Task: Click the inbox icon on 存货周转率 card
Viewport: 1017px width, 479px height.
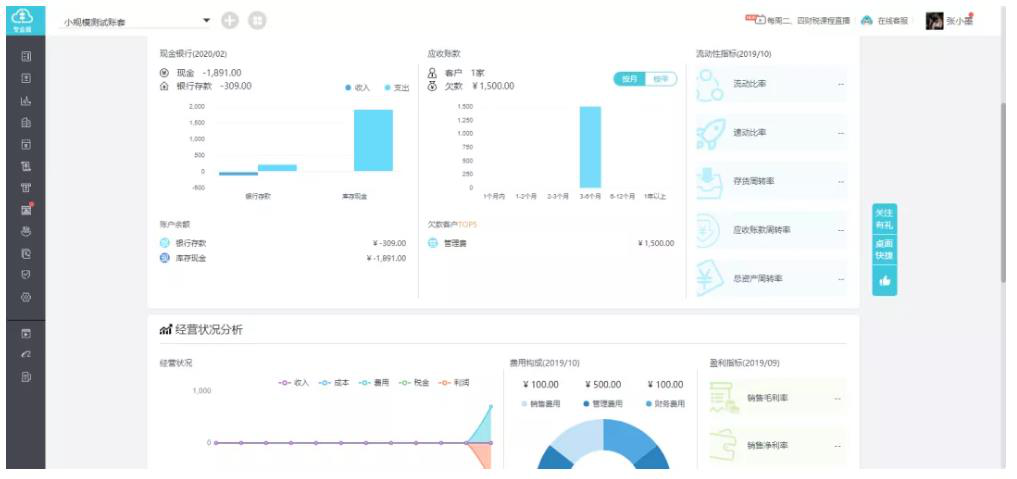Action: pyautogui.click(x=708, y=182)
